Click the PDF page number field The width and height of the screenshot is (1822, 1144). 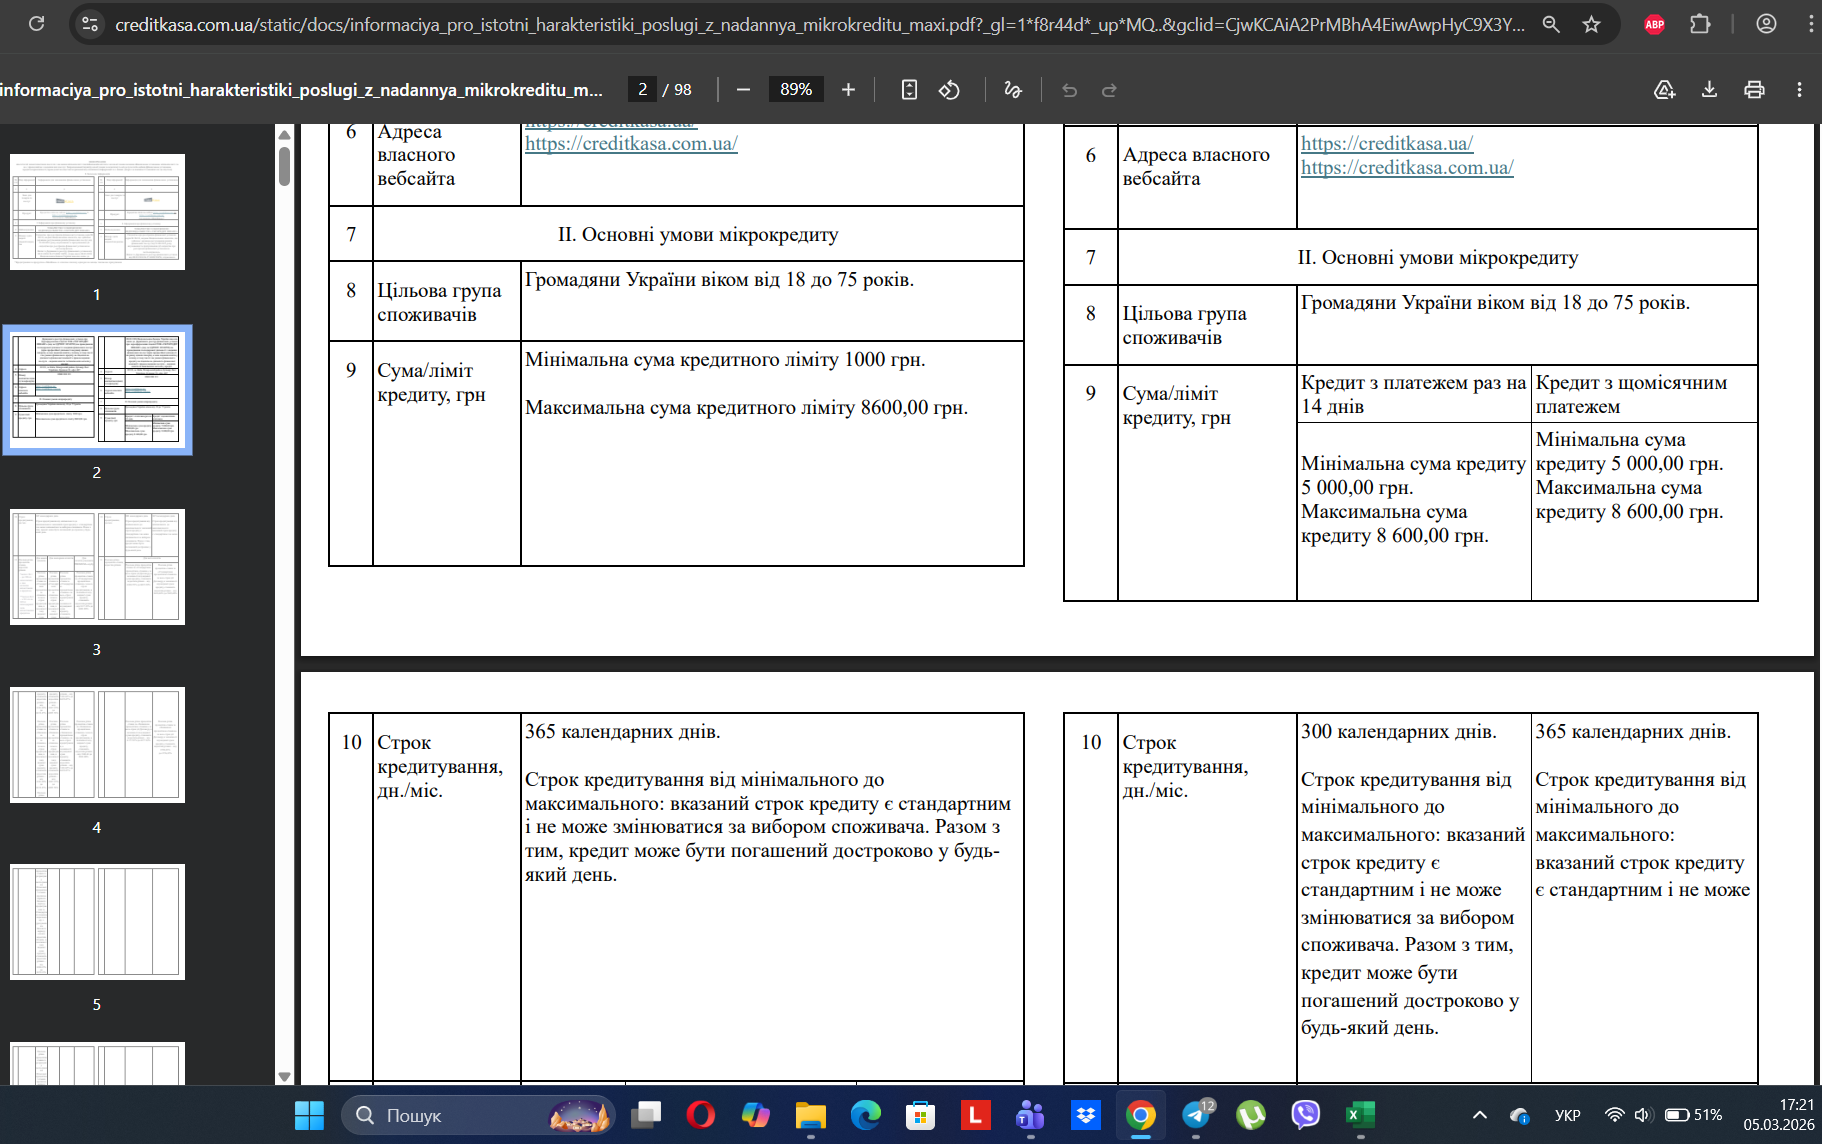[642, 90]
